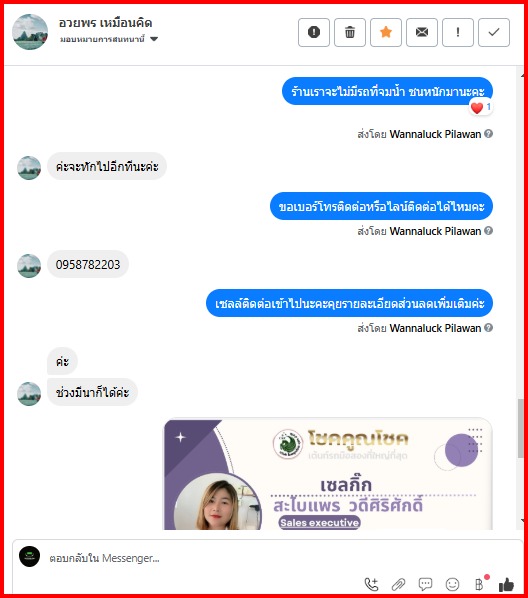
Task: Click the heart reaction on the first message
Action: coord(480,108)
